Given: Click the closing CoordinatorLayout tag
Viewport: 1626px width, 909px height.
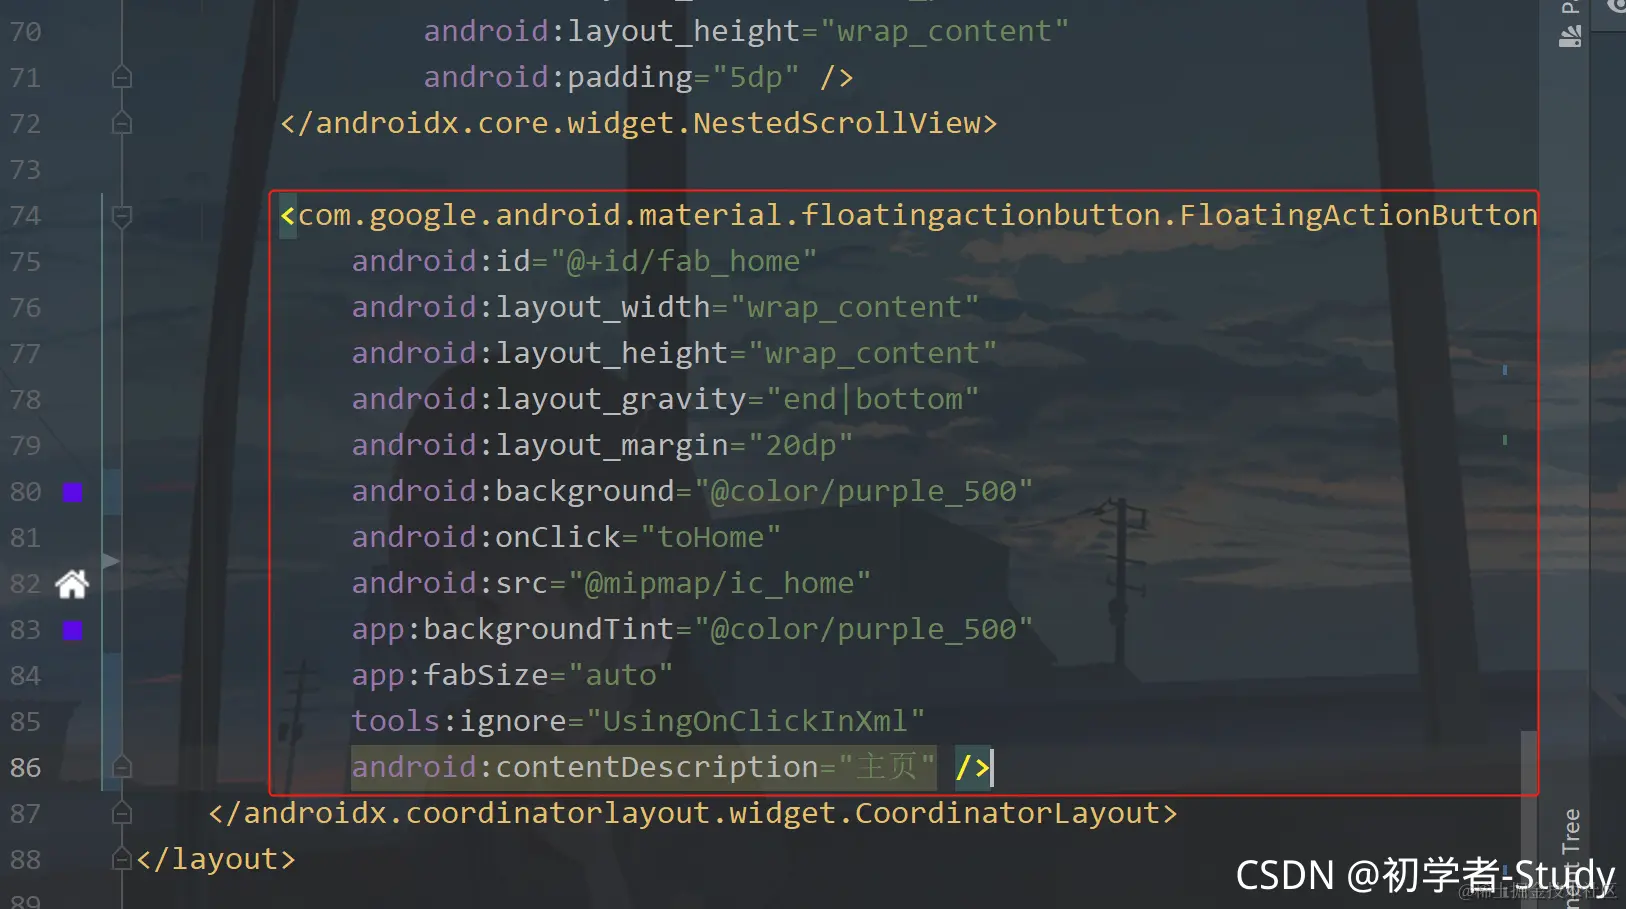Looking at the screenshot, I should (x=693, y=814).
